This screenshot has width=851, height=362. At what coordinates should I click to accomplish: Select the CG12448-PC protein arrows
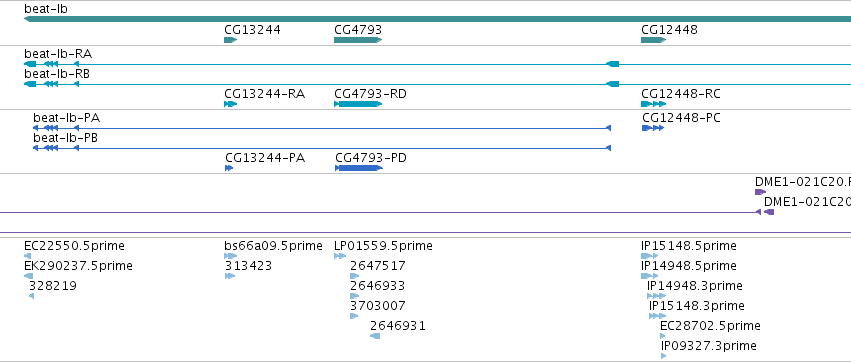653,128
